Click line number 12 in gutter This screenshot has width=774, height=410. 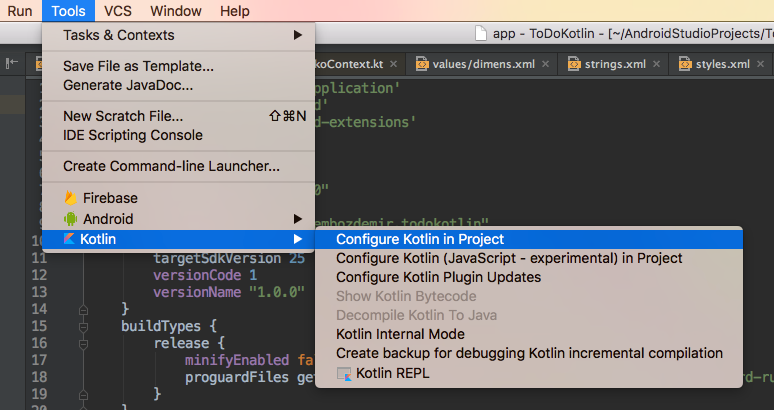pos(39,275)
